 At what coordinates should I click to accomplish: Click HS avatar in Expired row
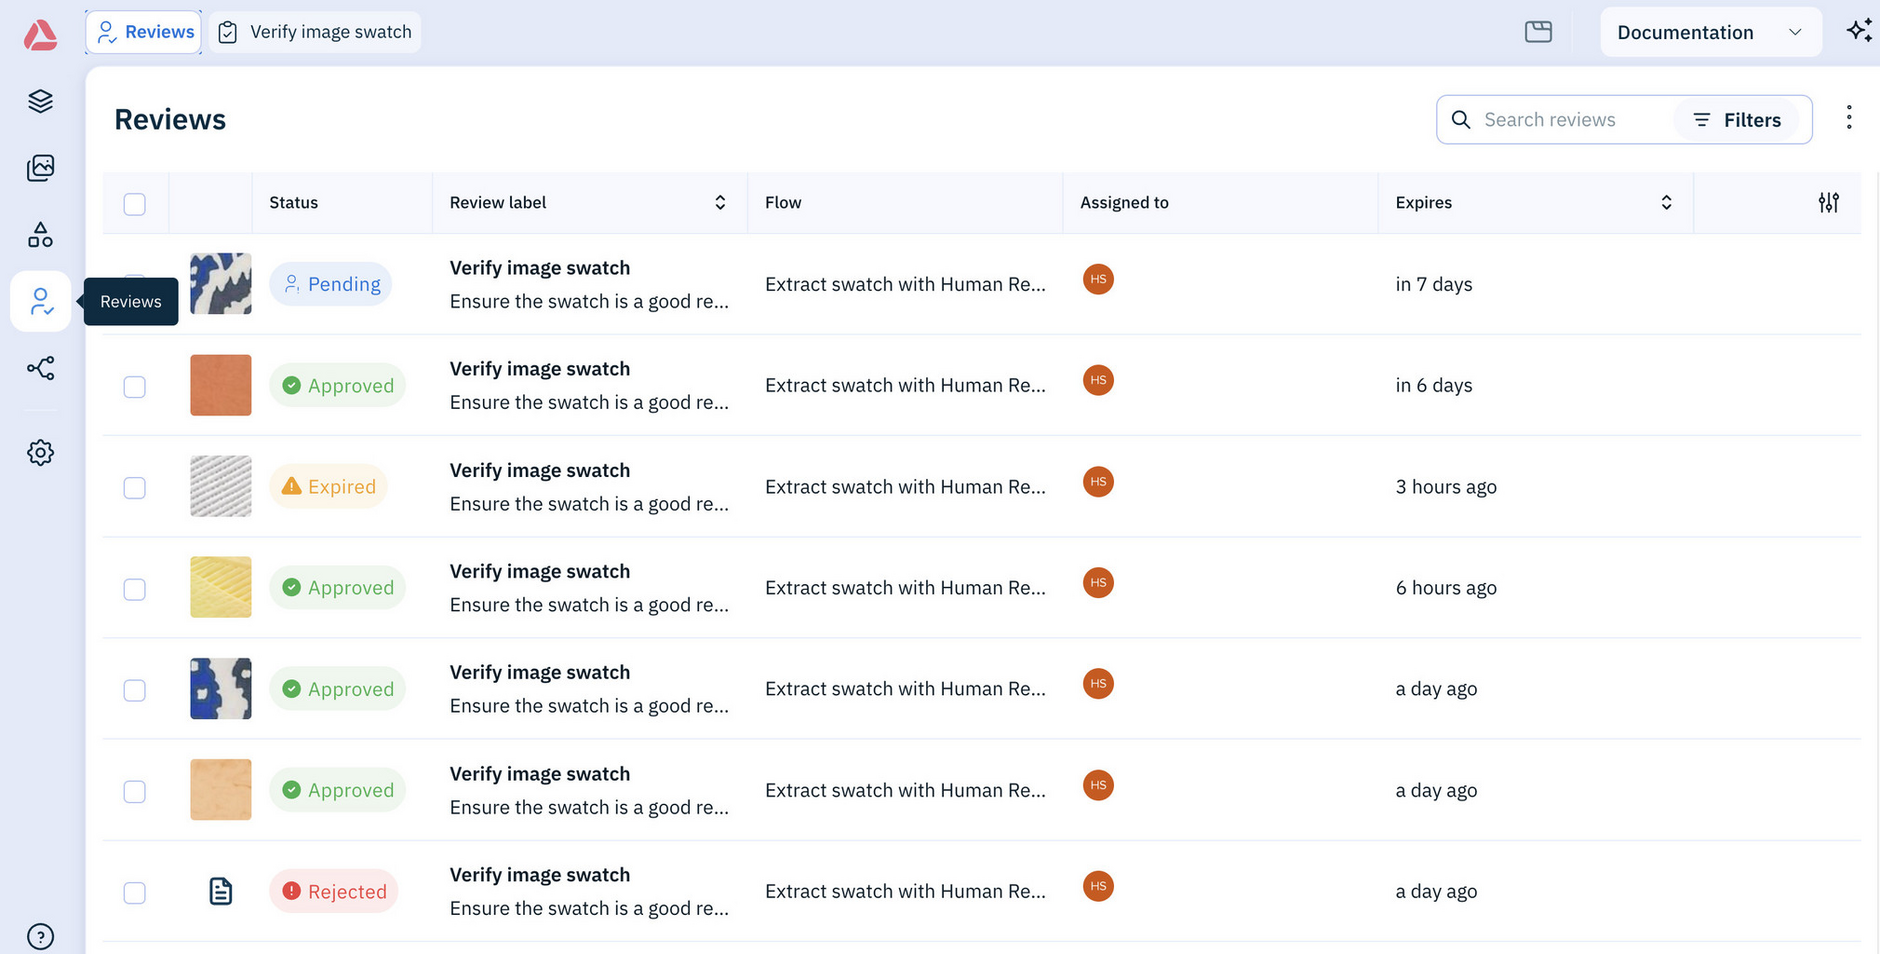[x=1098, y=482]
